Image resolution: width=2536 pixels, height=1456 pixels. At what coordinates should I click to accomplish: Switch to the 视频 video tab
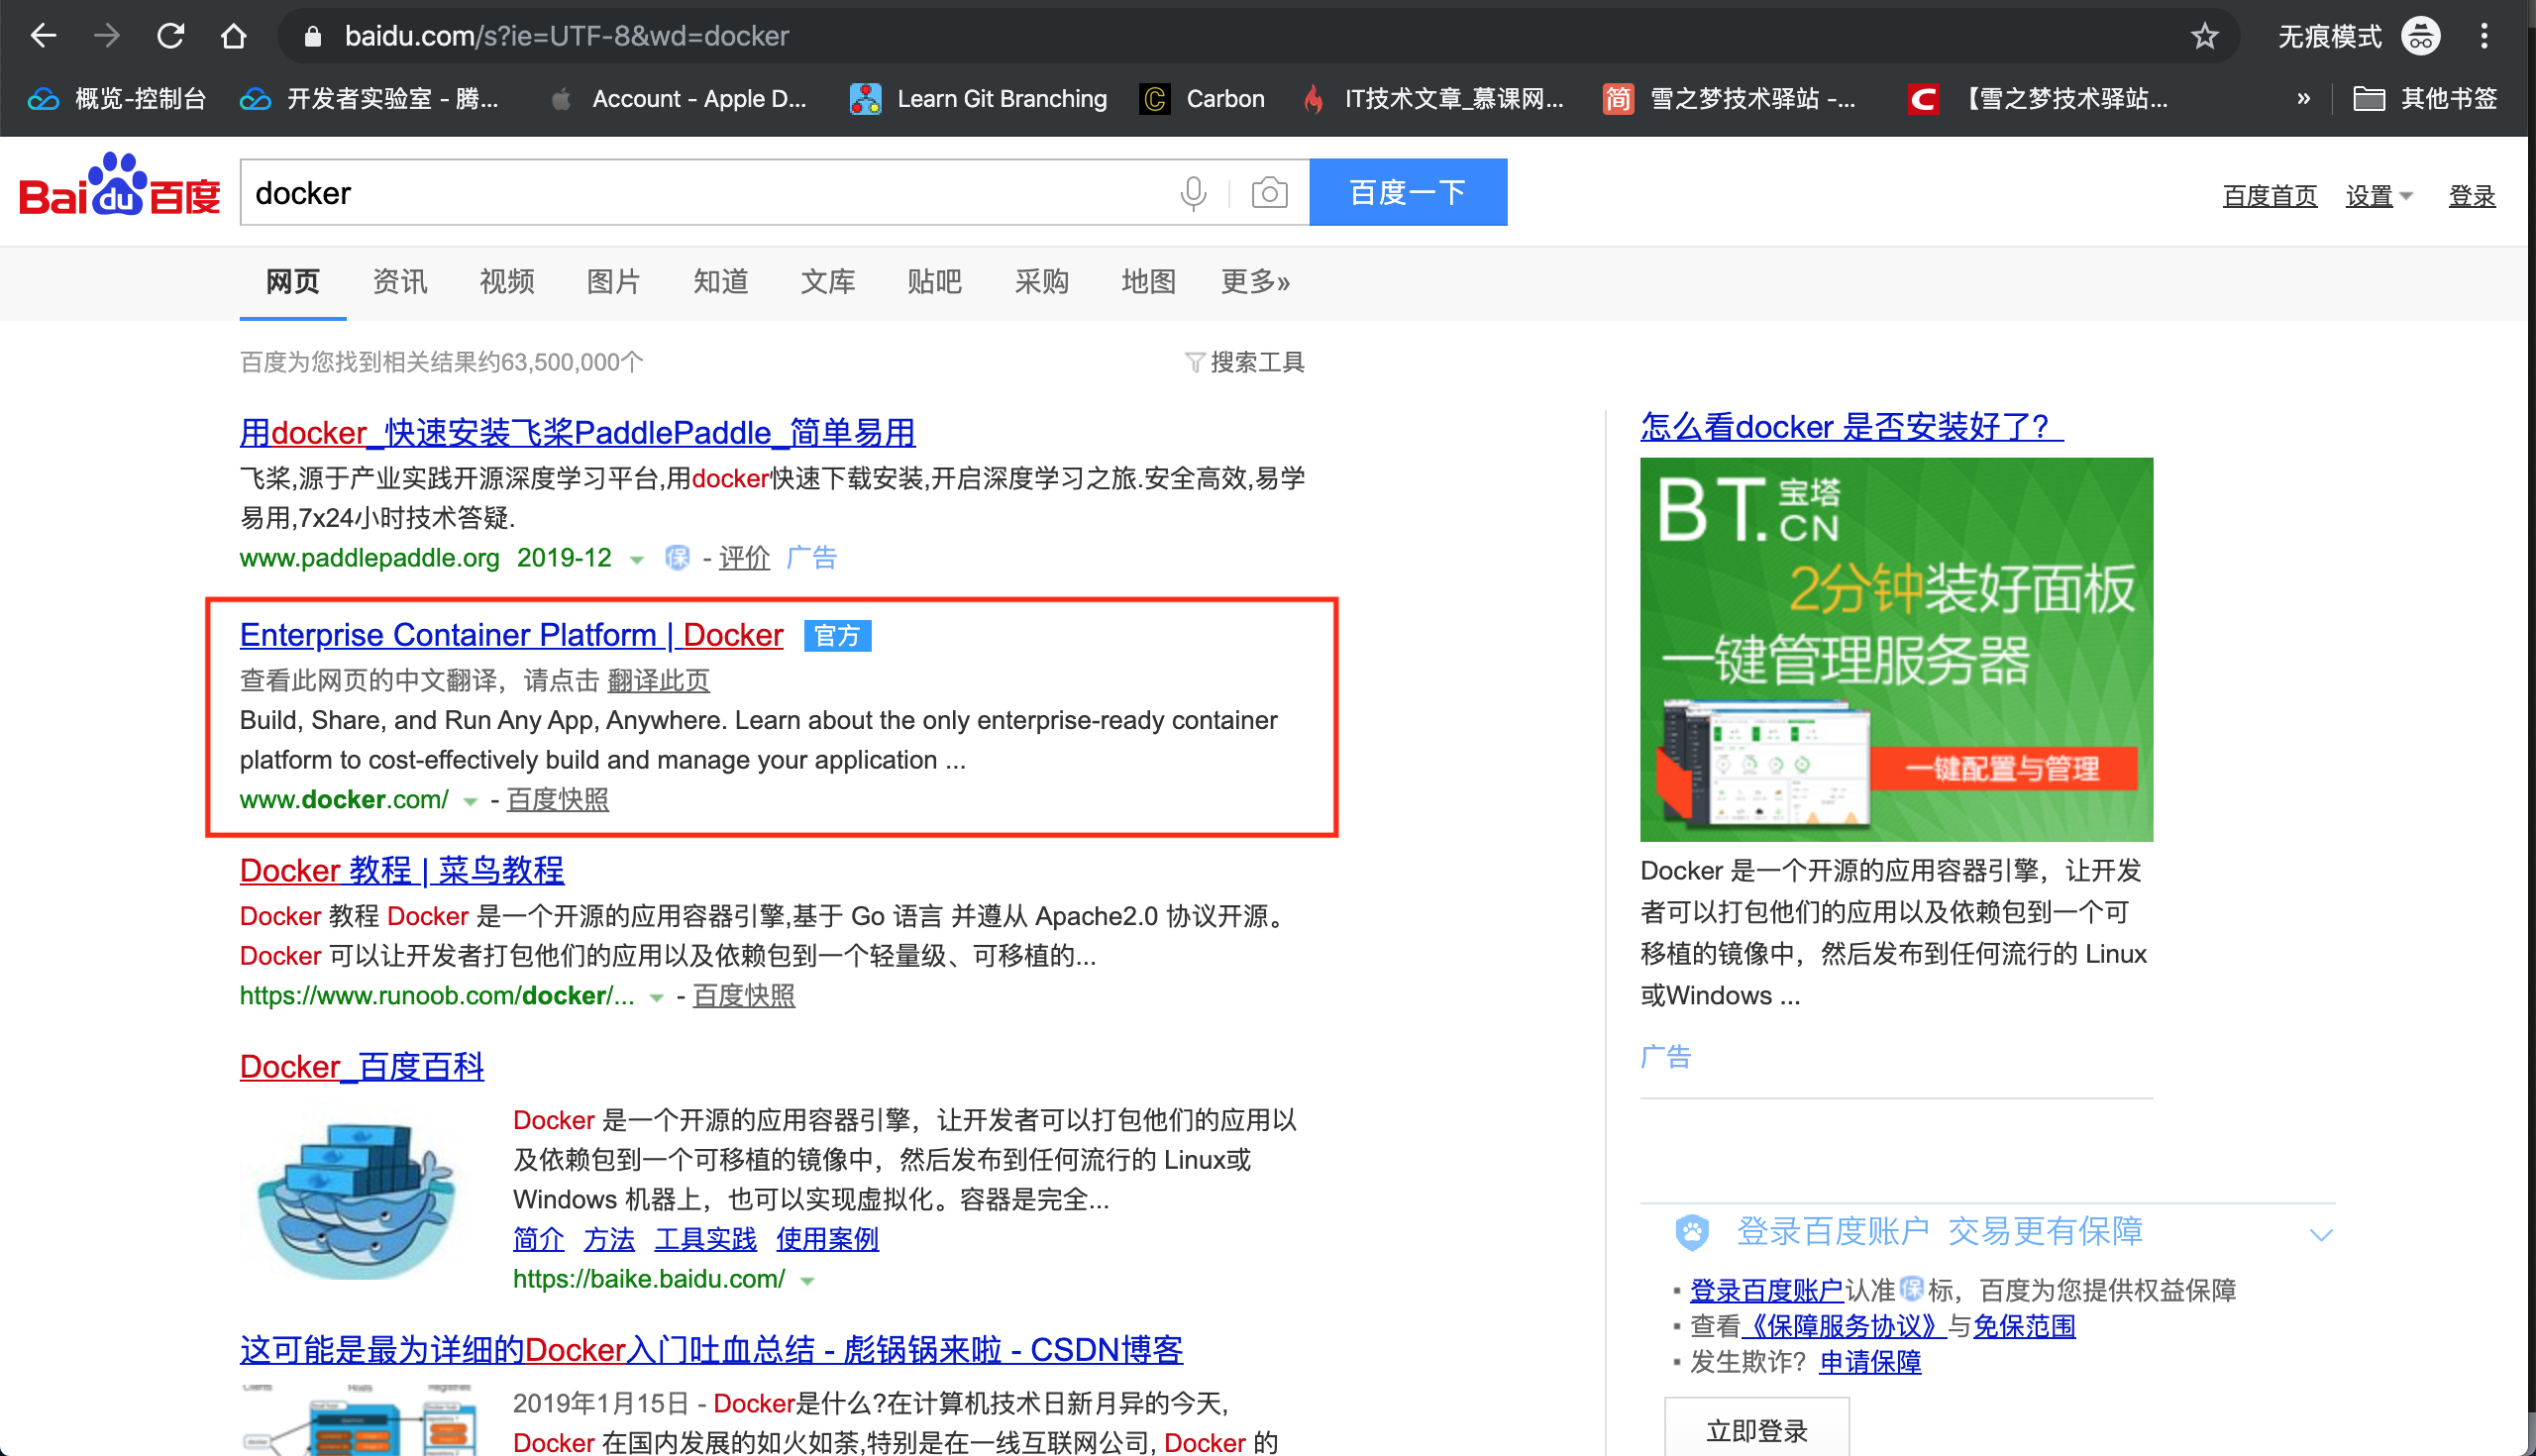(506, 282)
